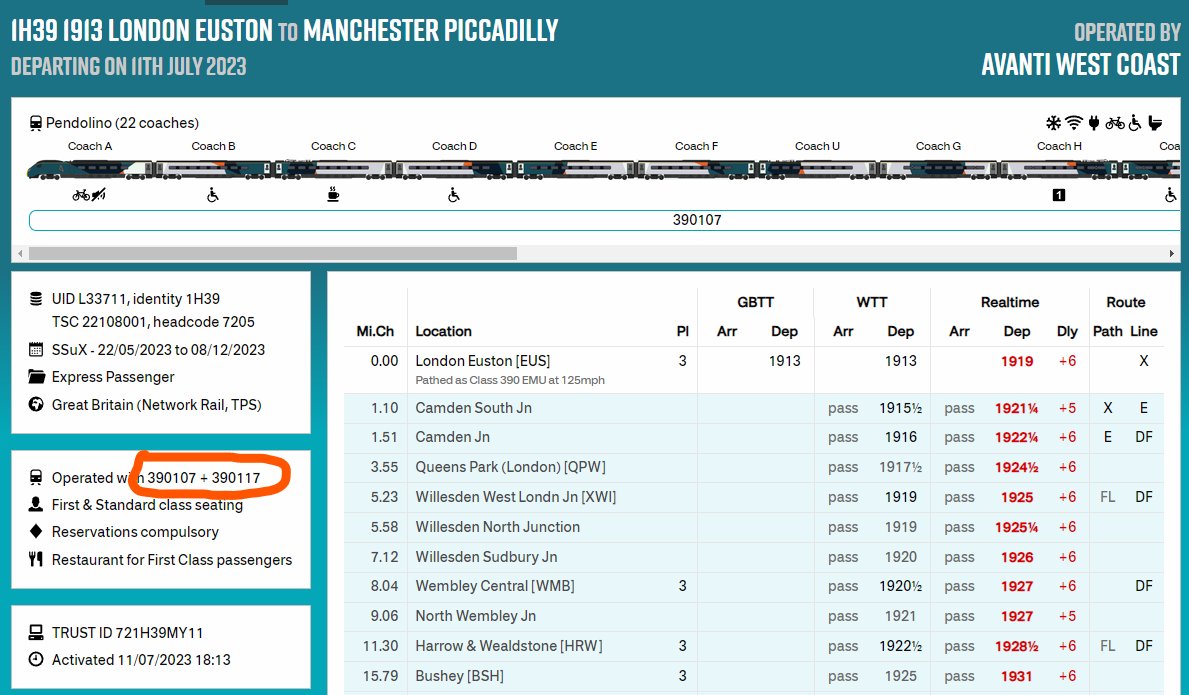This screenshot has height=695, width=1189.
Task: Open Willesden North Junction location
Action: 497,527
